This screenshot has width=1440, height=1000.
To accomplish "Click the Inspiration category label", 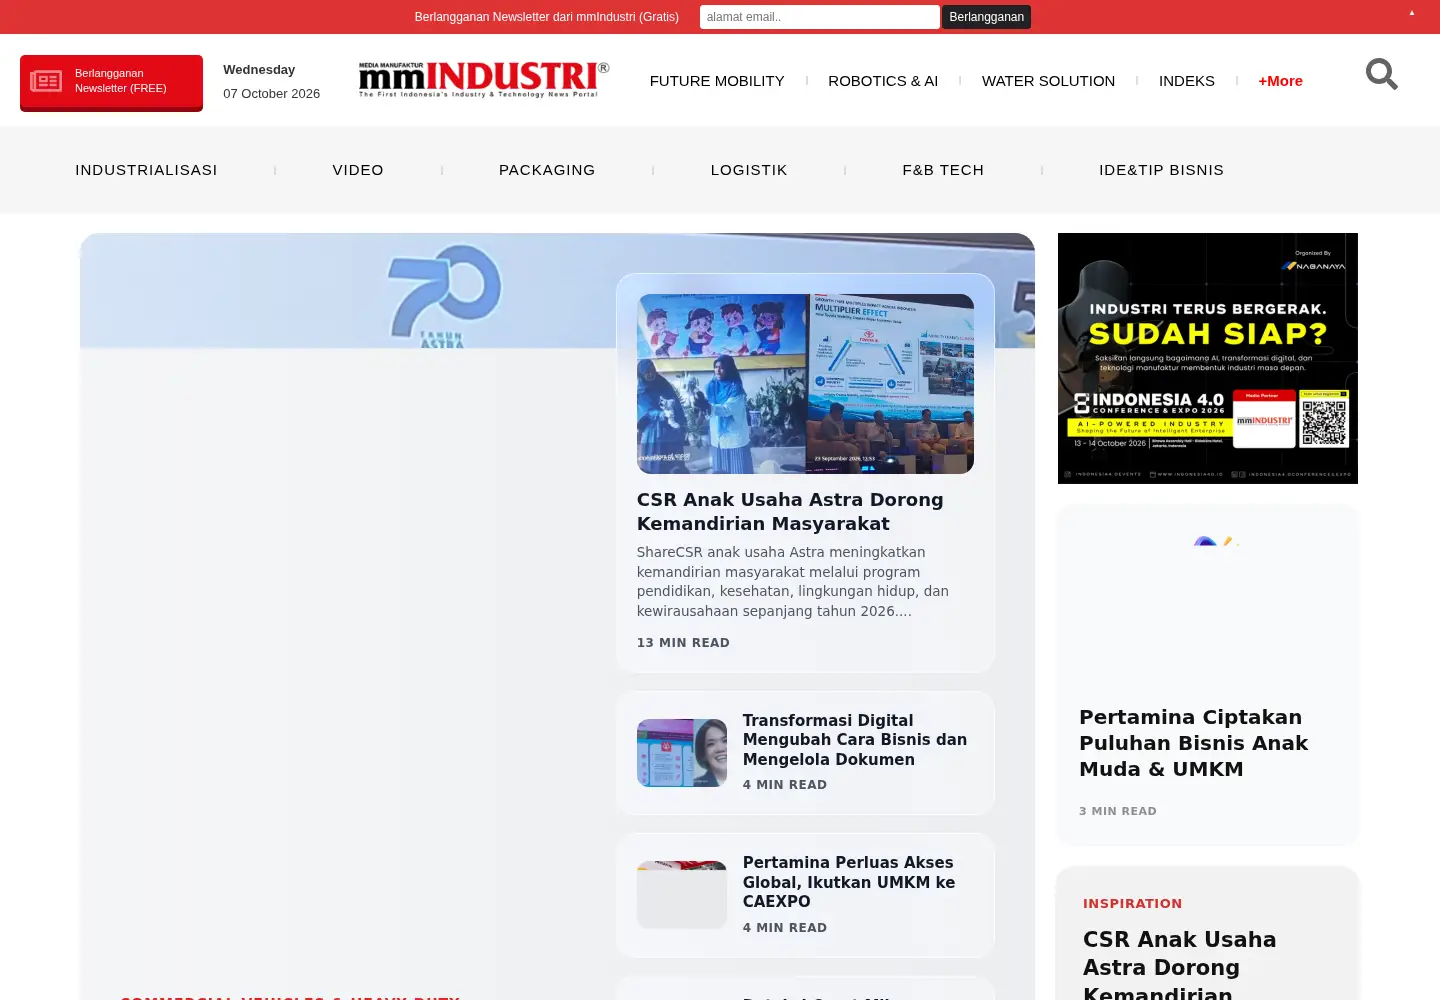I will click(x=1132, y=903).
